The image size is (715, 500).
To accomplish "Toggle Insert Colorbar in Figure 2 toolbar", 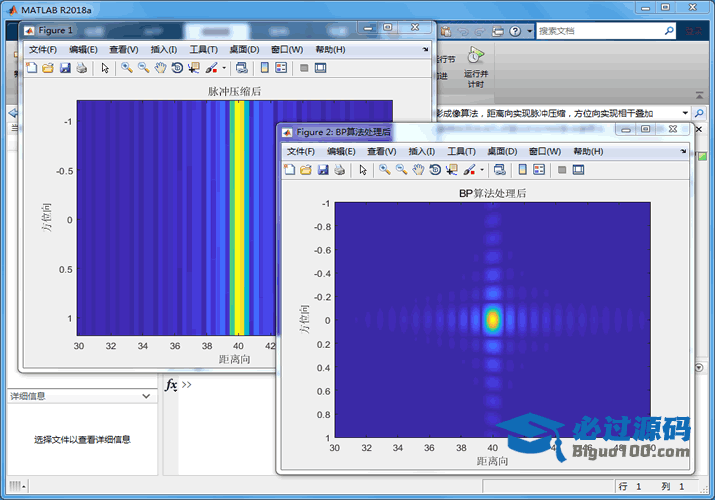I will pyautogui.click(x=522, y=170).
